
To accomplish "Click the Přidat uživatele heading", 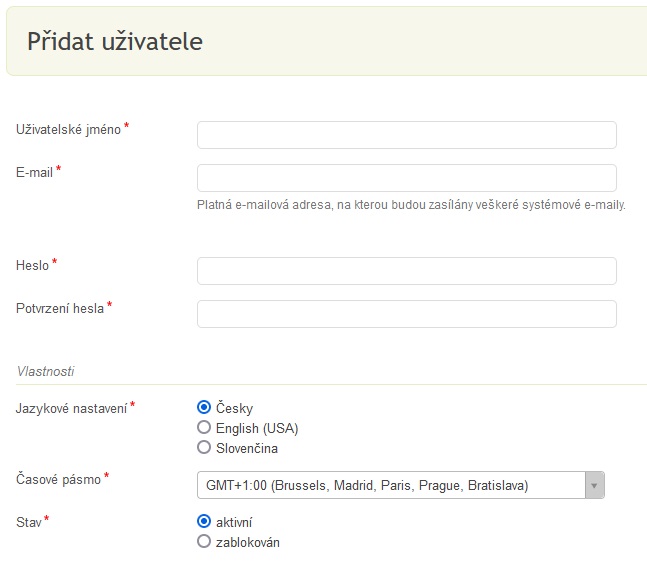I will pos(115,41).
